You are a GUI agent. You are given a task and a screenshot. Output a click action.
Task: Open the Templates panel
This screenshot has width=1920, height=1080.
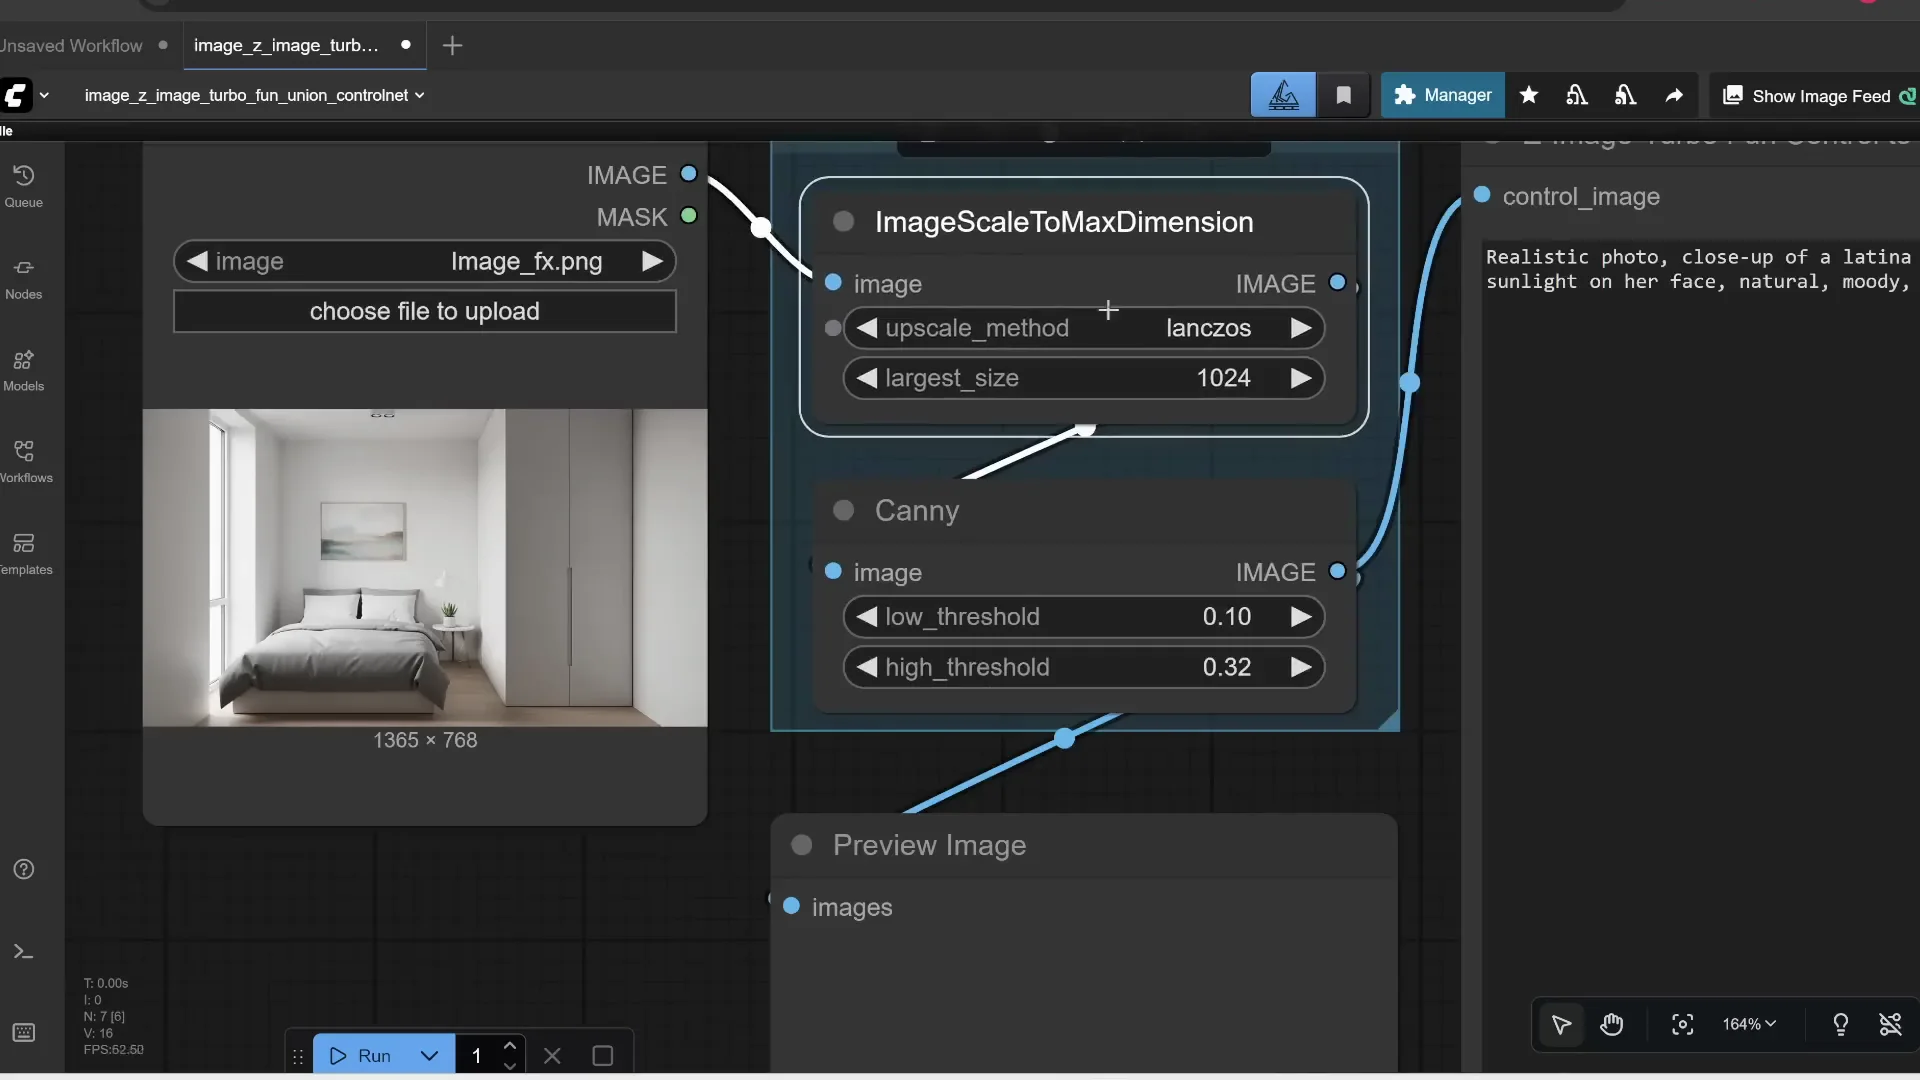(x=24, y=552)
